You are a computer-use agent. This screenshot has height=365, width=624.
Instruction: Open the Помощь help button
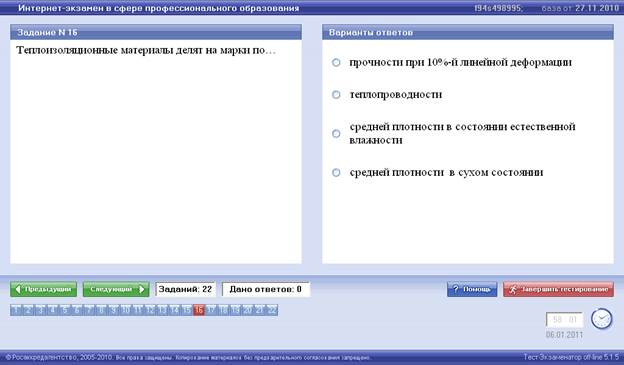[x=472, y=289]
